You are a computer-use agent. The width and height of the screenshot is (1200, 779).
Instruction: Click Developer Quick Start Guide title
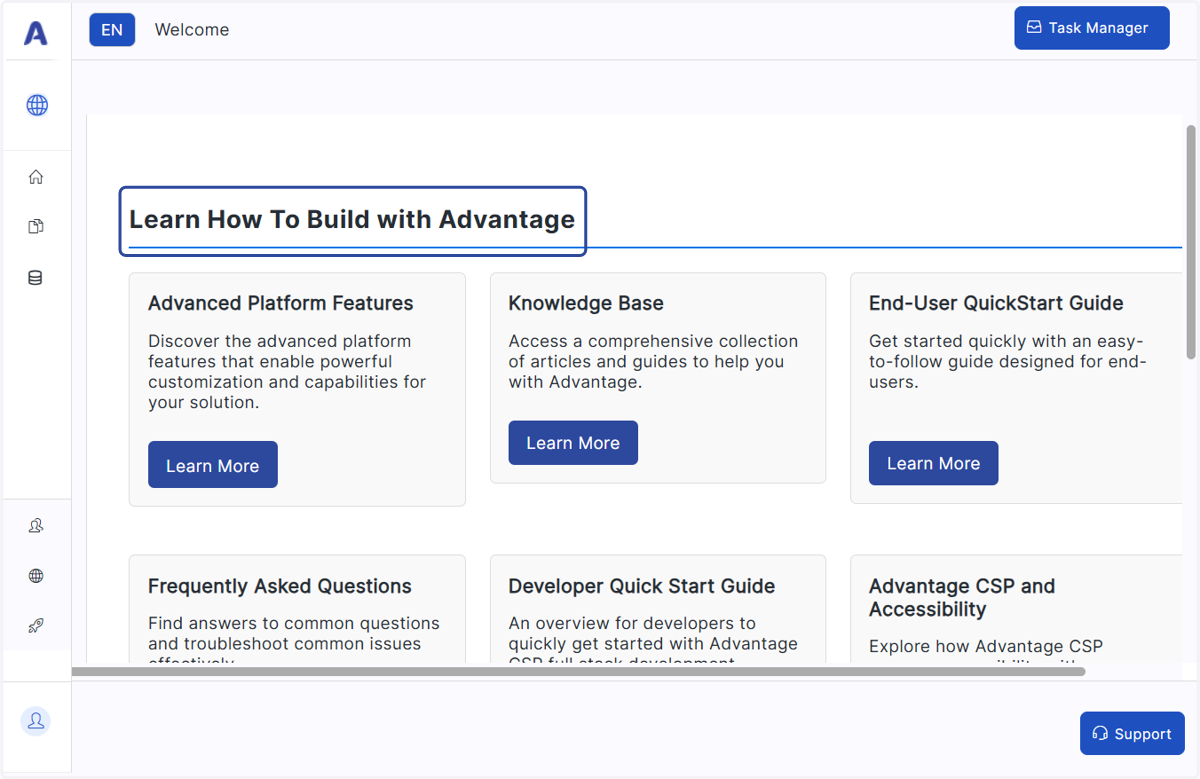[x=642, y=586]
